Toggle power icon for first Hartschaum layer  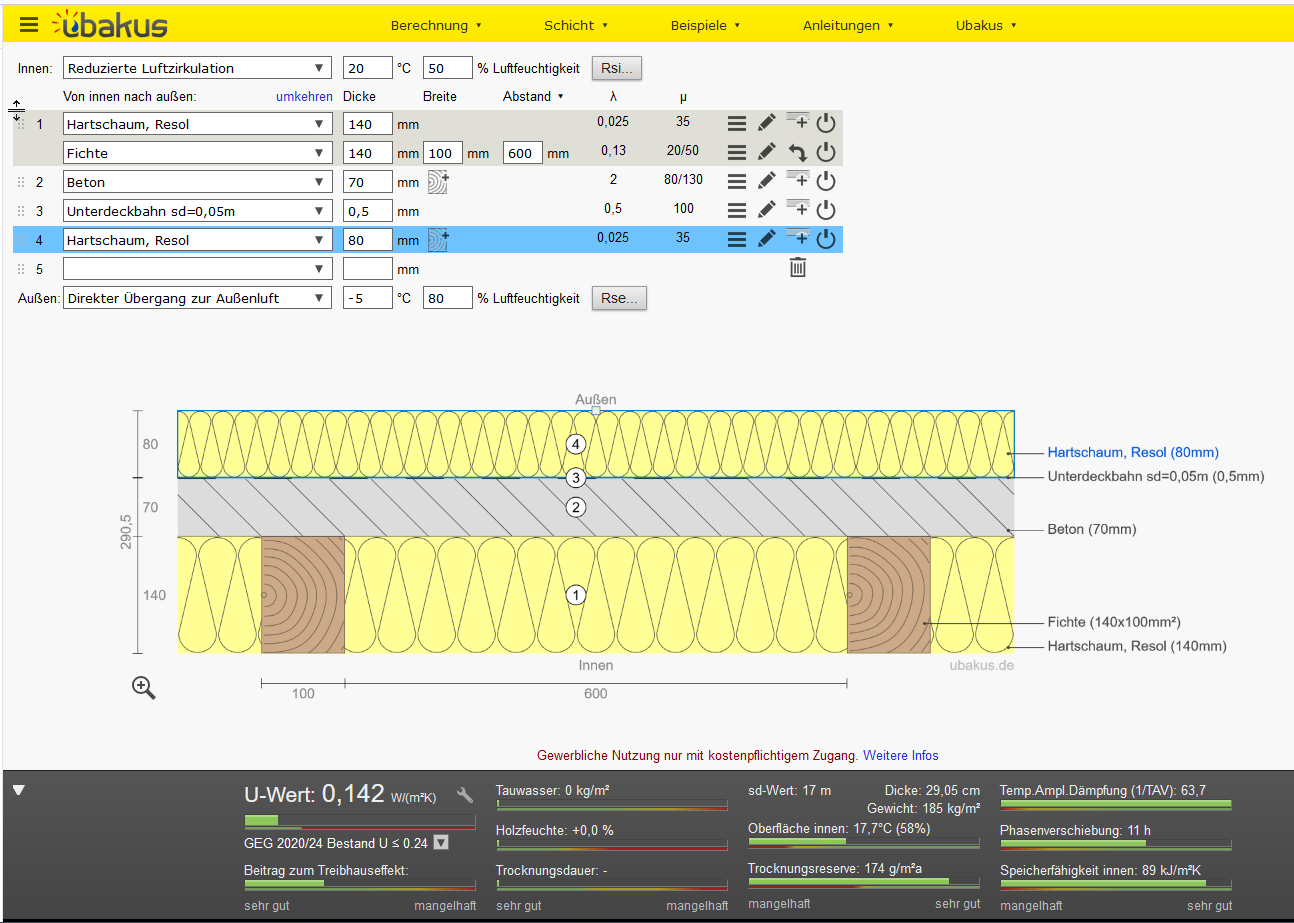point(825,124)
